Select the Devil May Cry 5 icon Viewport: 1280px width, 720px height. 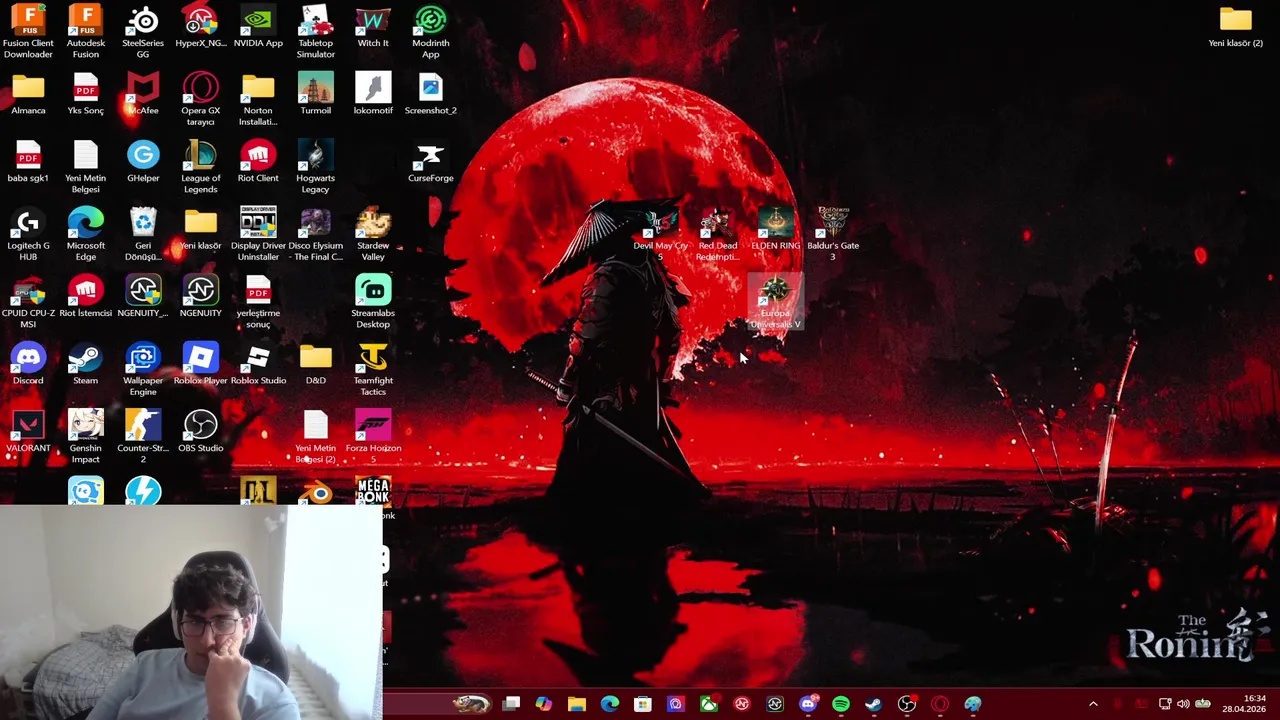tap(661, 235)
